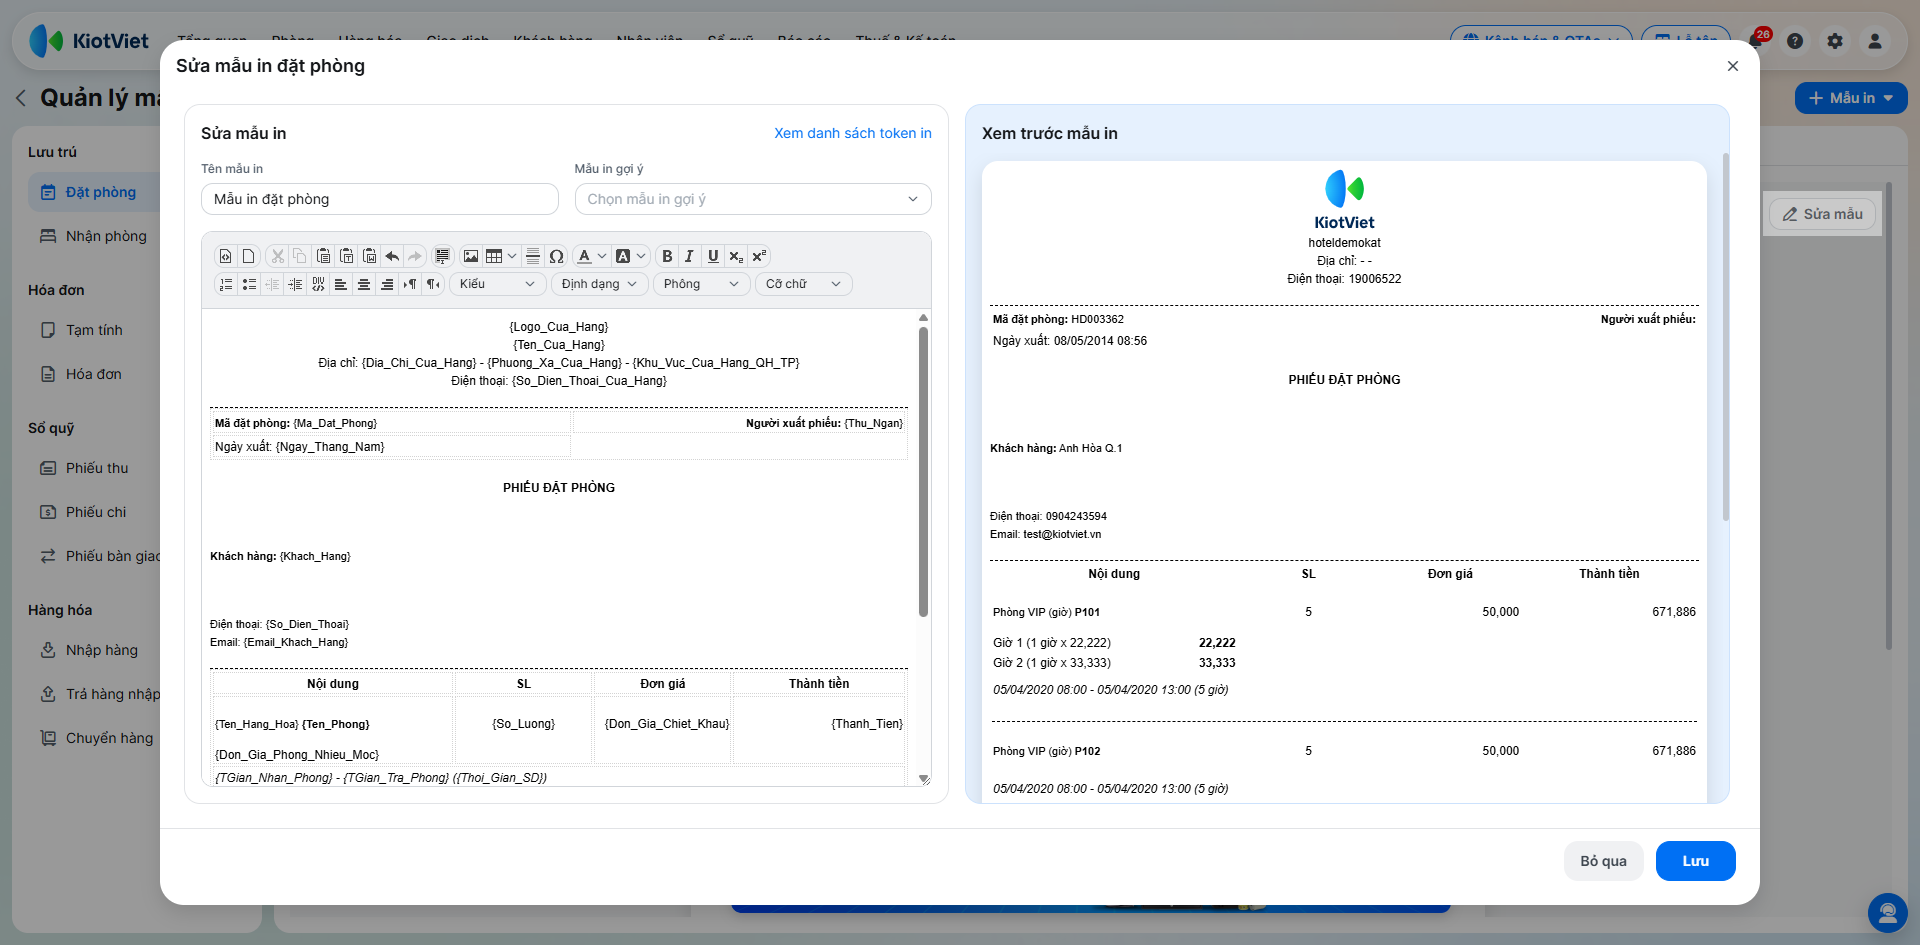Apply italic formatting
The height and width of the screenshot is (945, 1920).
[x=689, y=256]
